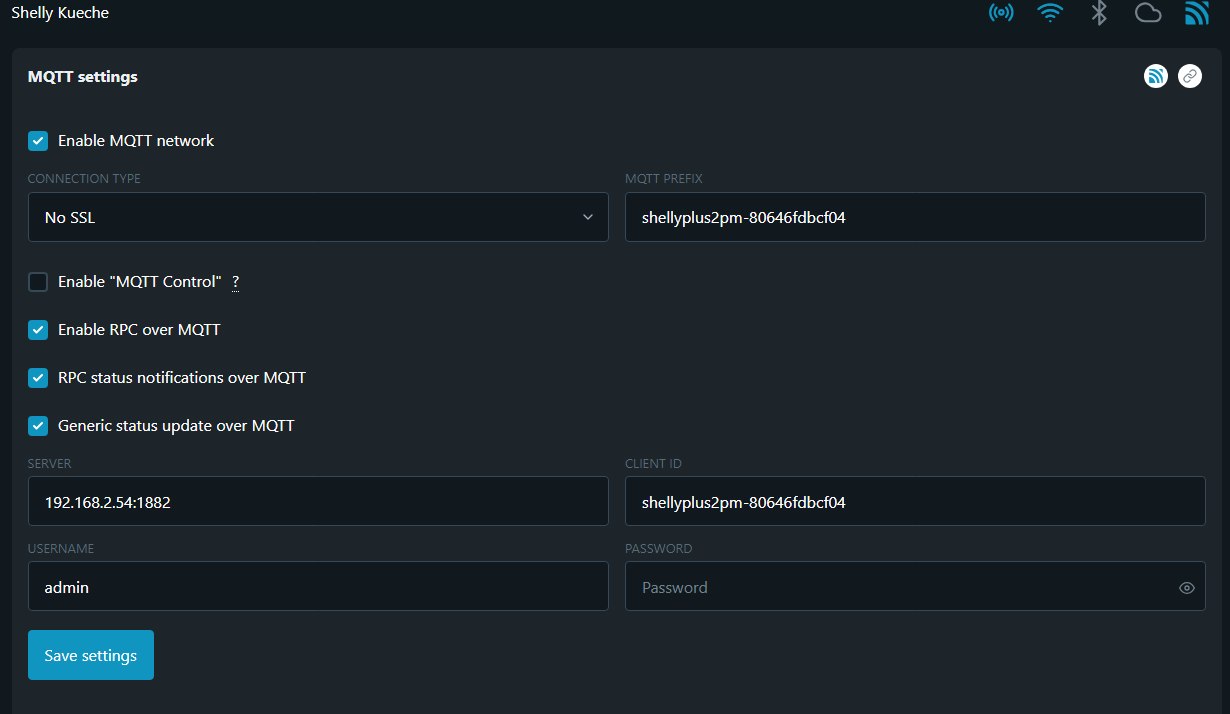
Task: Enable the "MQTT Control" checkbox
Action: pos(38,282)
